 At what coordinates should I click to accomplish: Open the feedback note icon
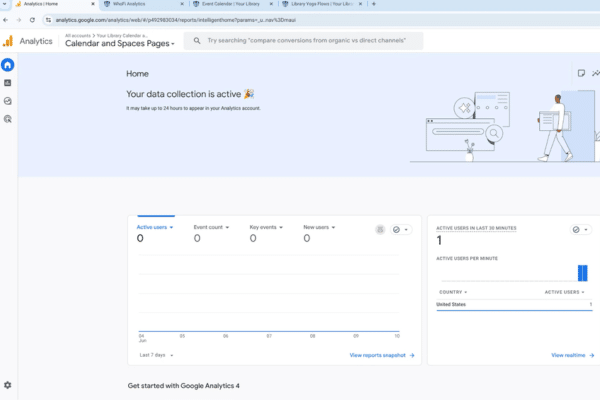[581, 73]
